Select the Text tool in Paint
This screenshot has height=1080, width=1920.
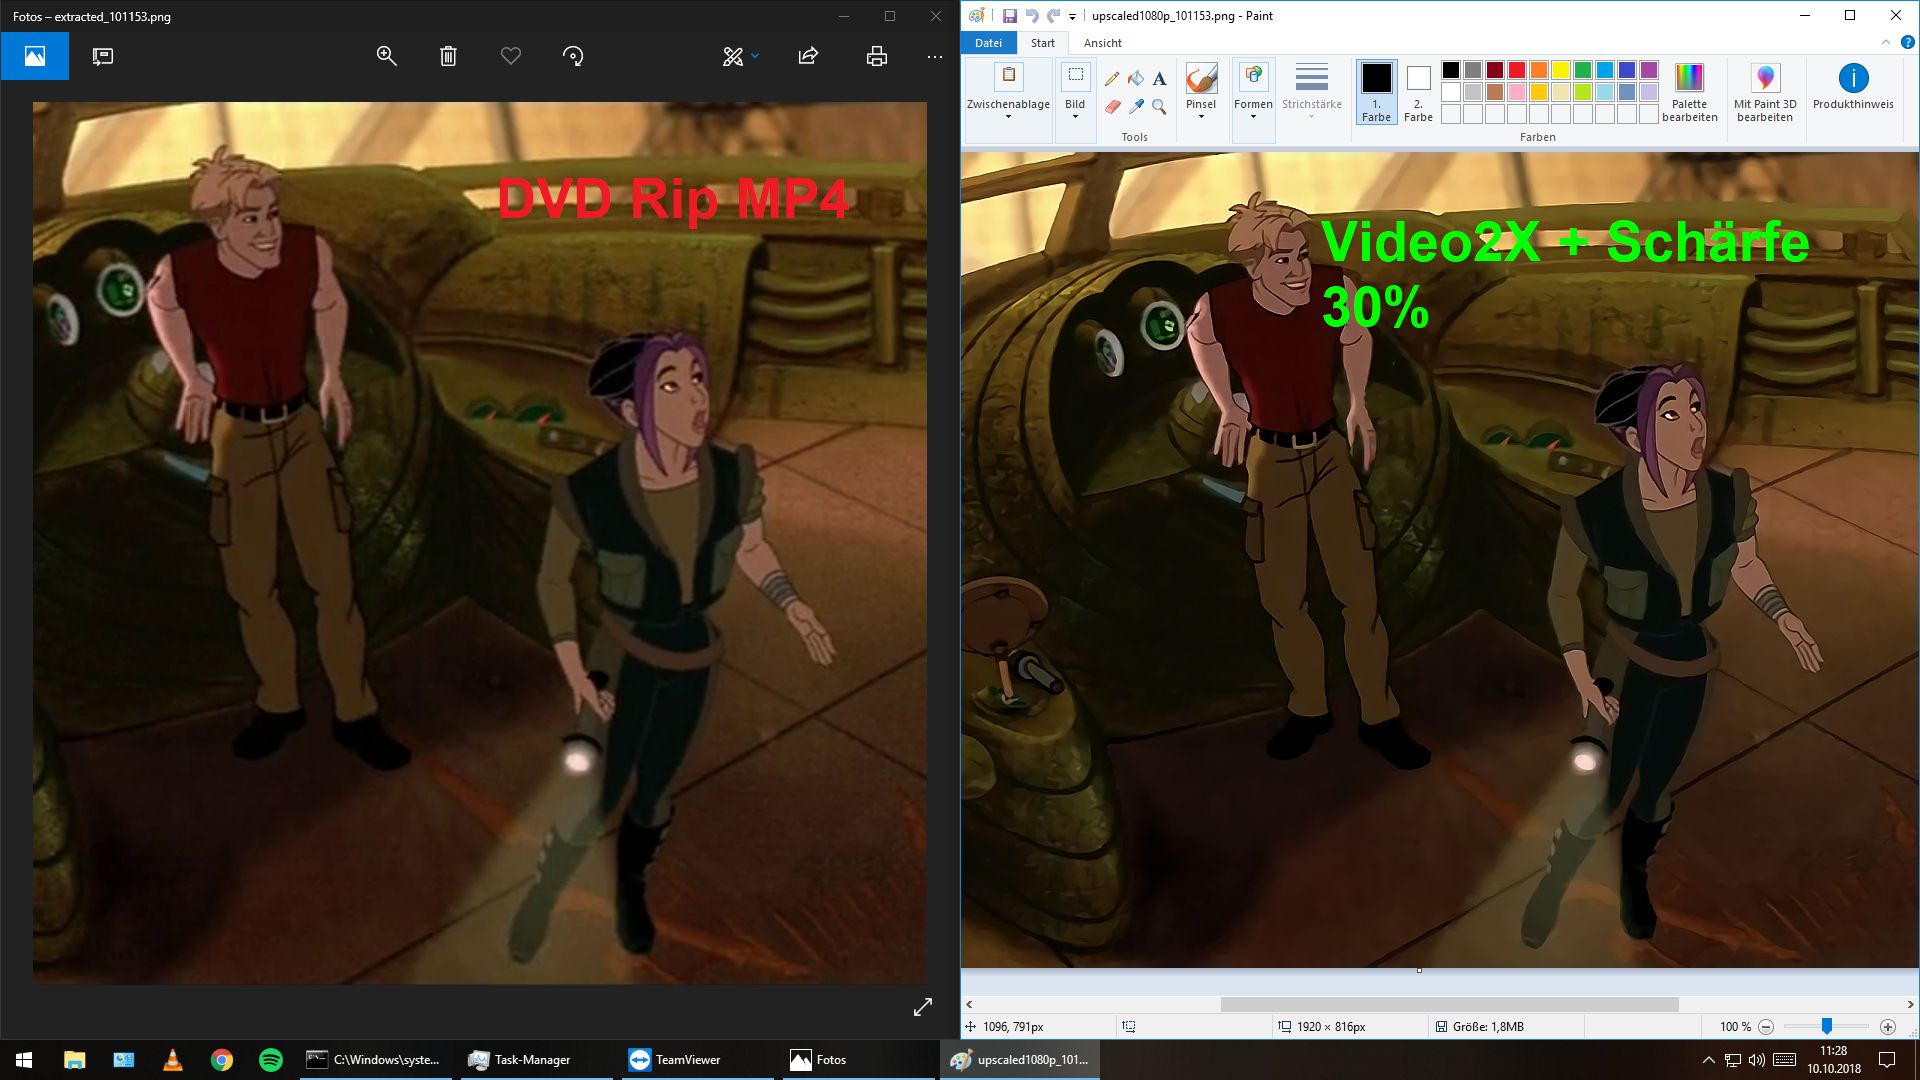[1159, 79]
